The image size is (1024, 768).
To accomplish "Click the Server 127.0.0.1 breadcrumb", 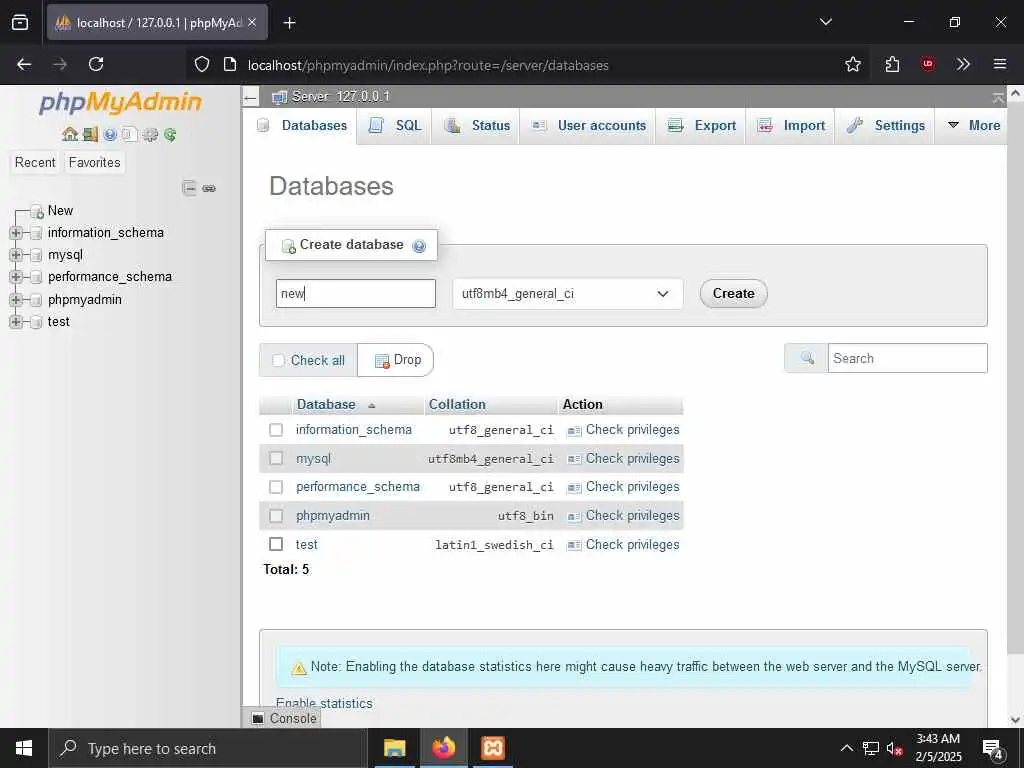I will 340,97.
